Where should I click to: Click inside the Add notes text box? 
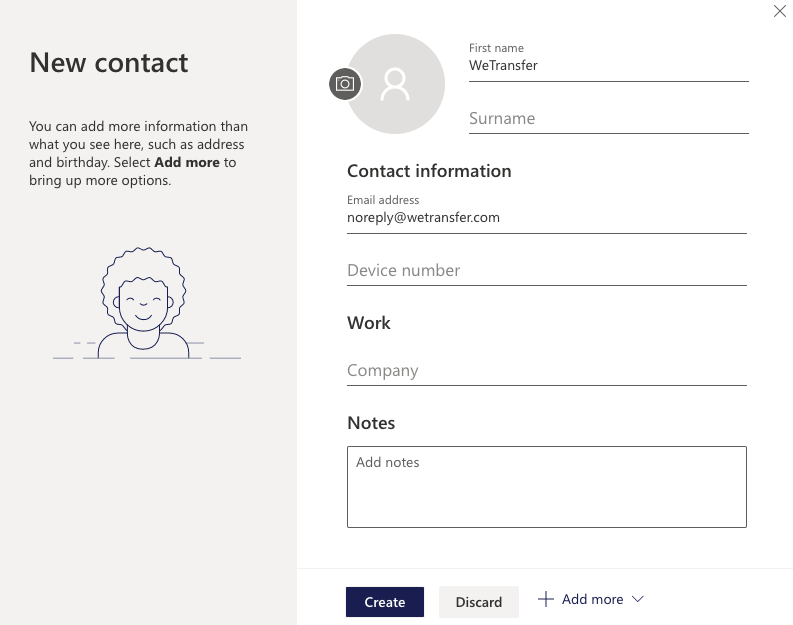coord(546,486)
